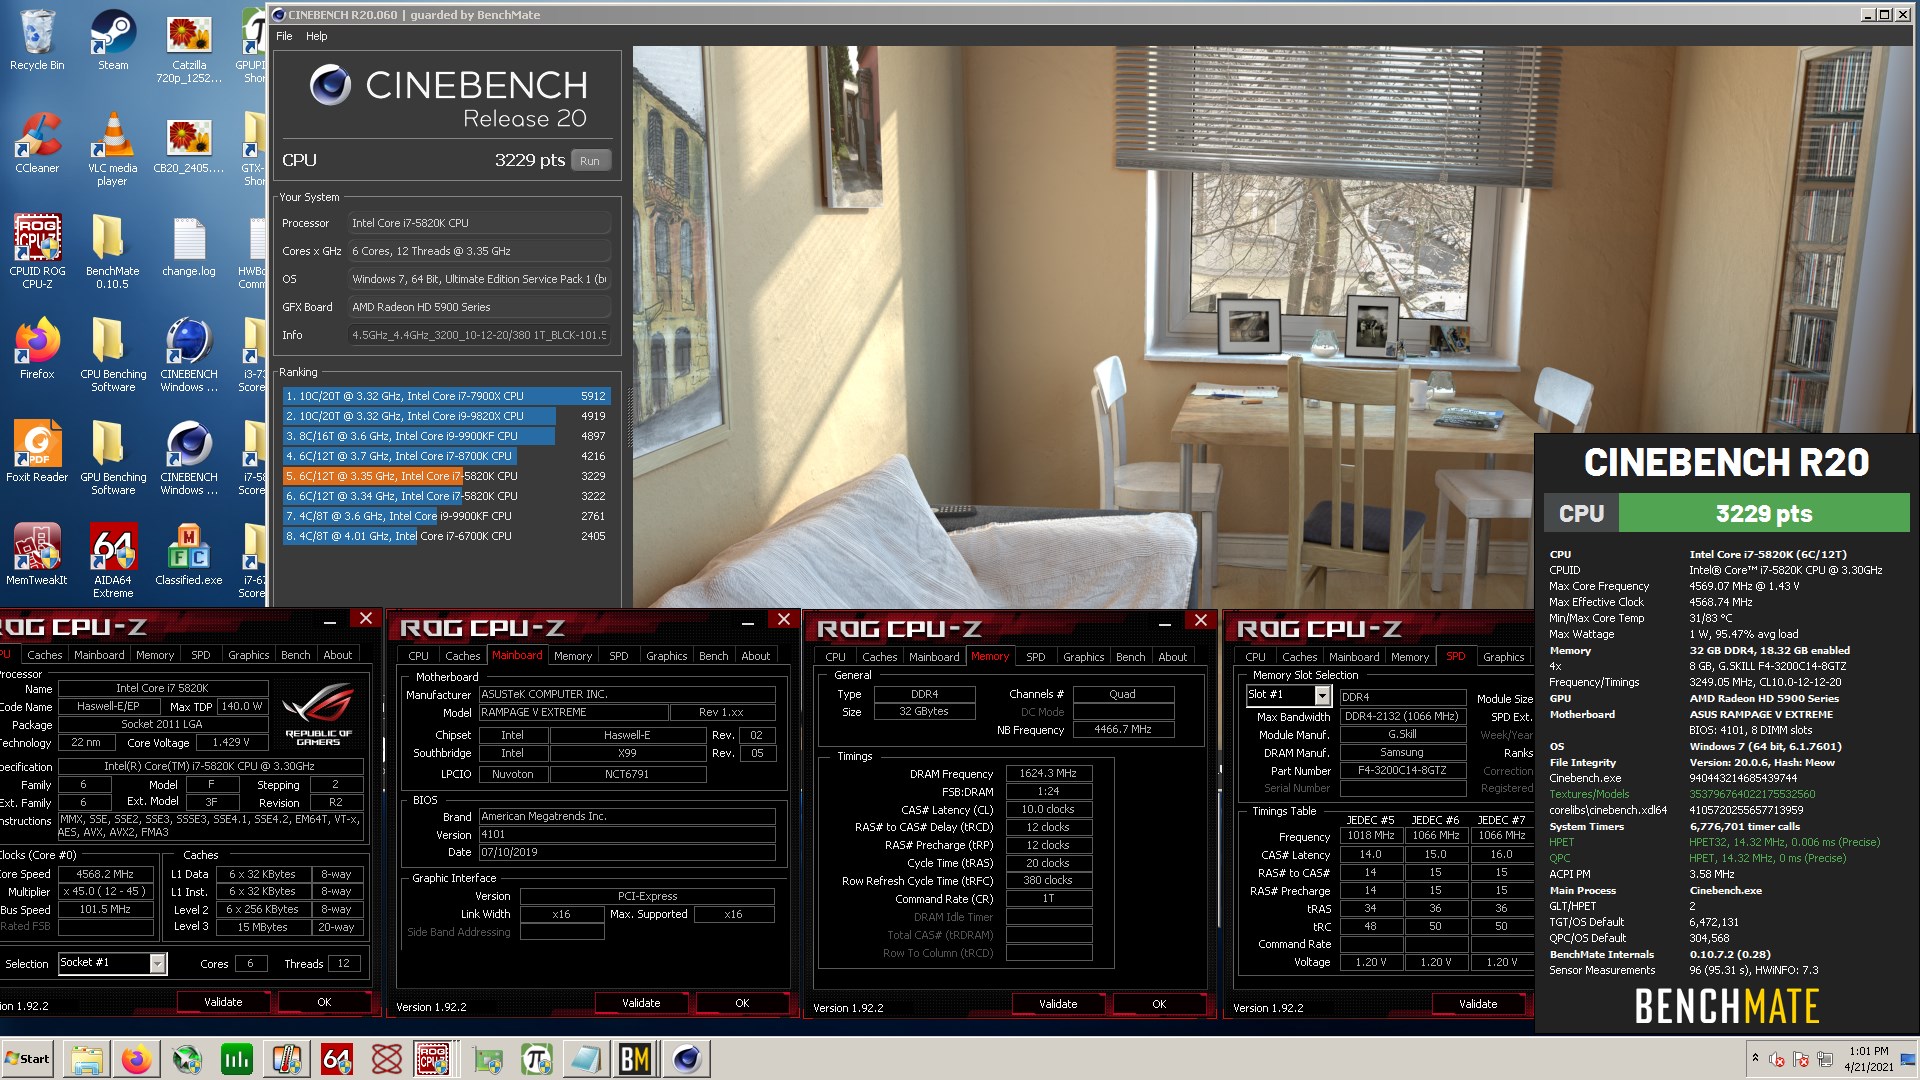Open the Start menu
This screenshot has width=1920, height=1080.
[28, 1059]
